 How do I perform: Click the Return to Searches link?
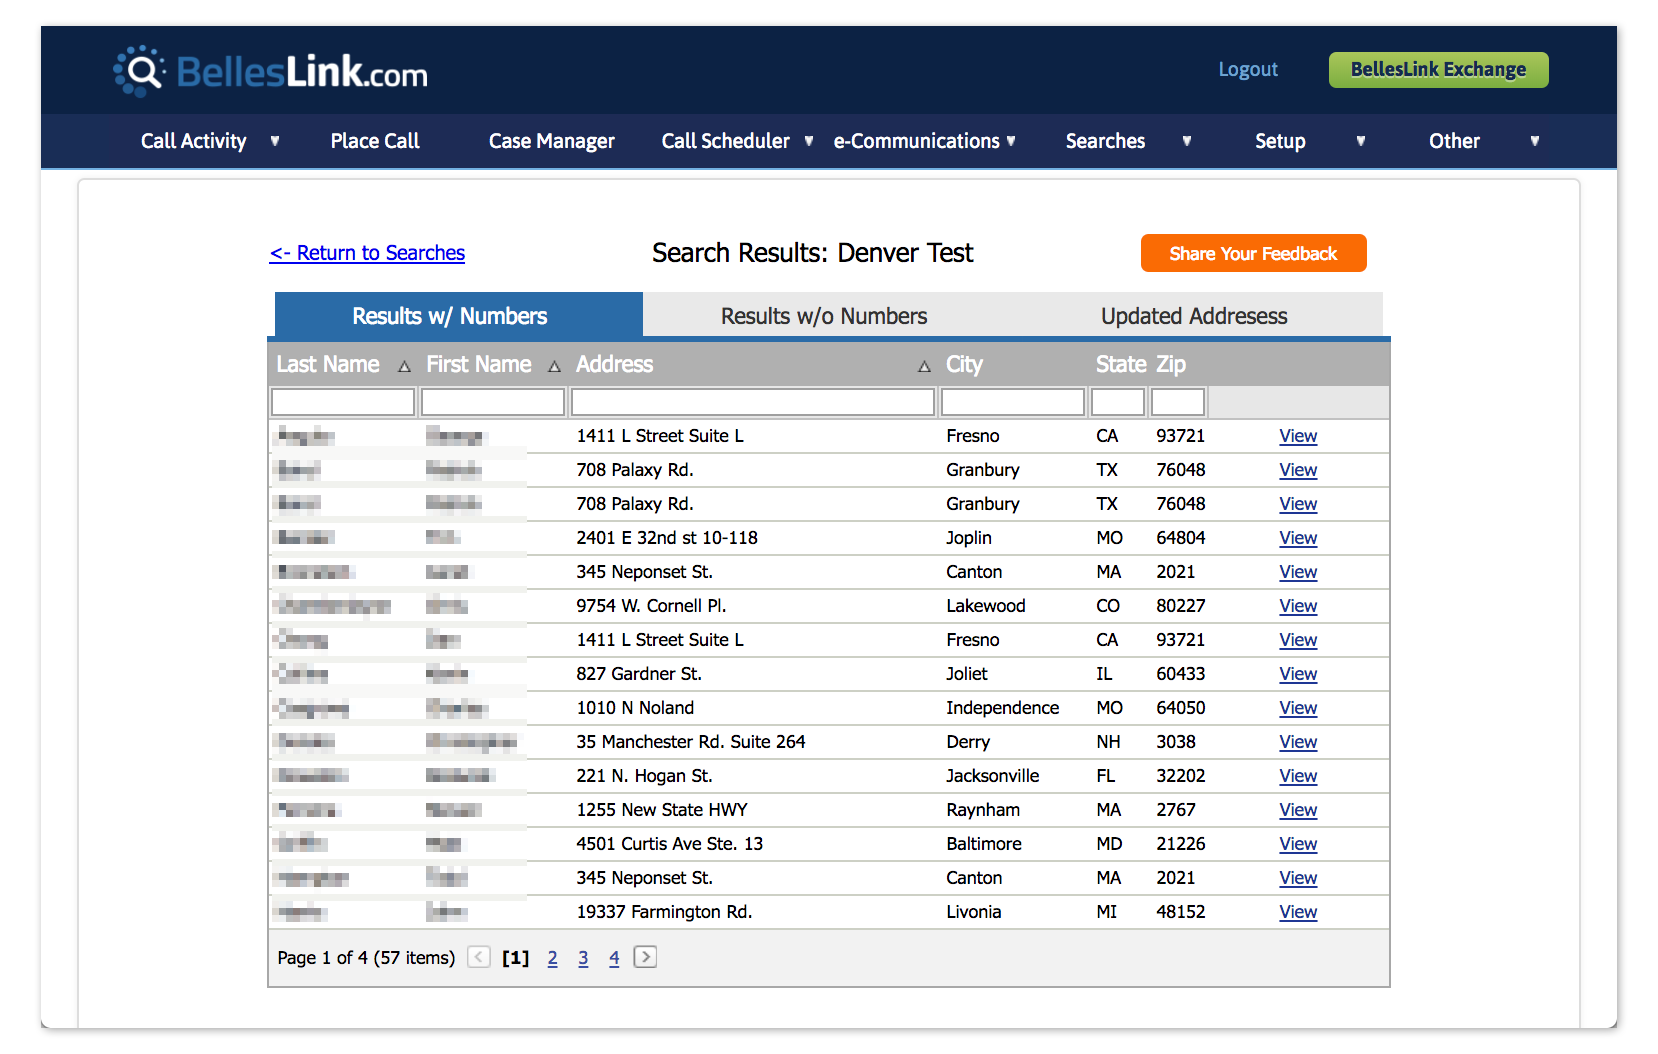click(367, 253)
